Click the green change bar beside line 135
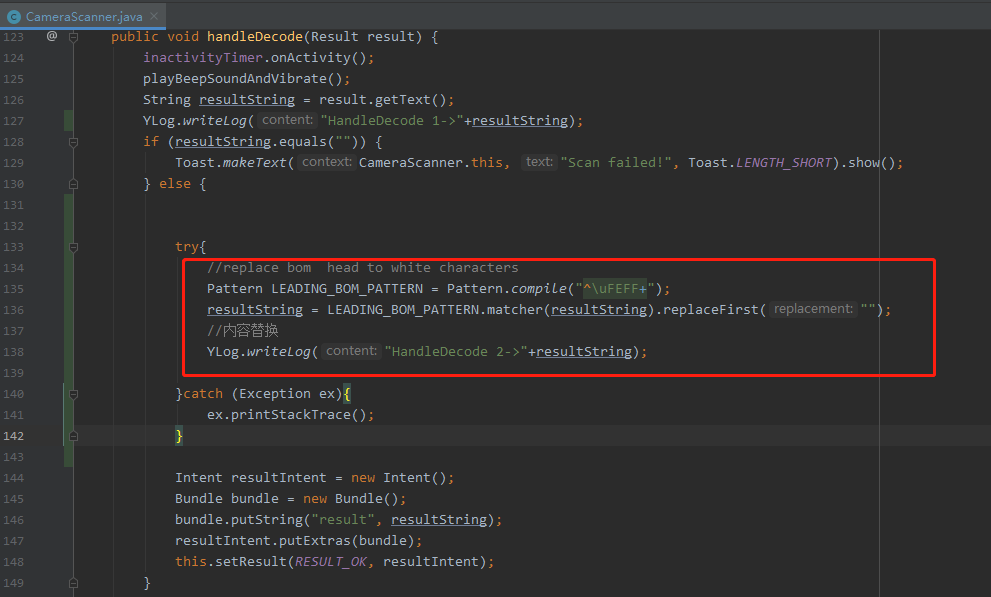991x597 pixels. 67,288
